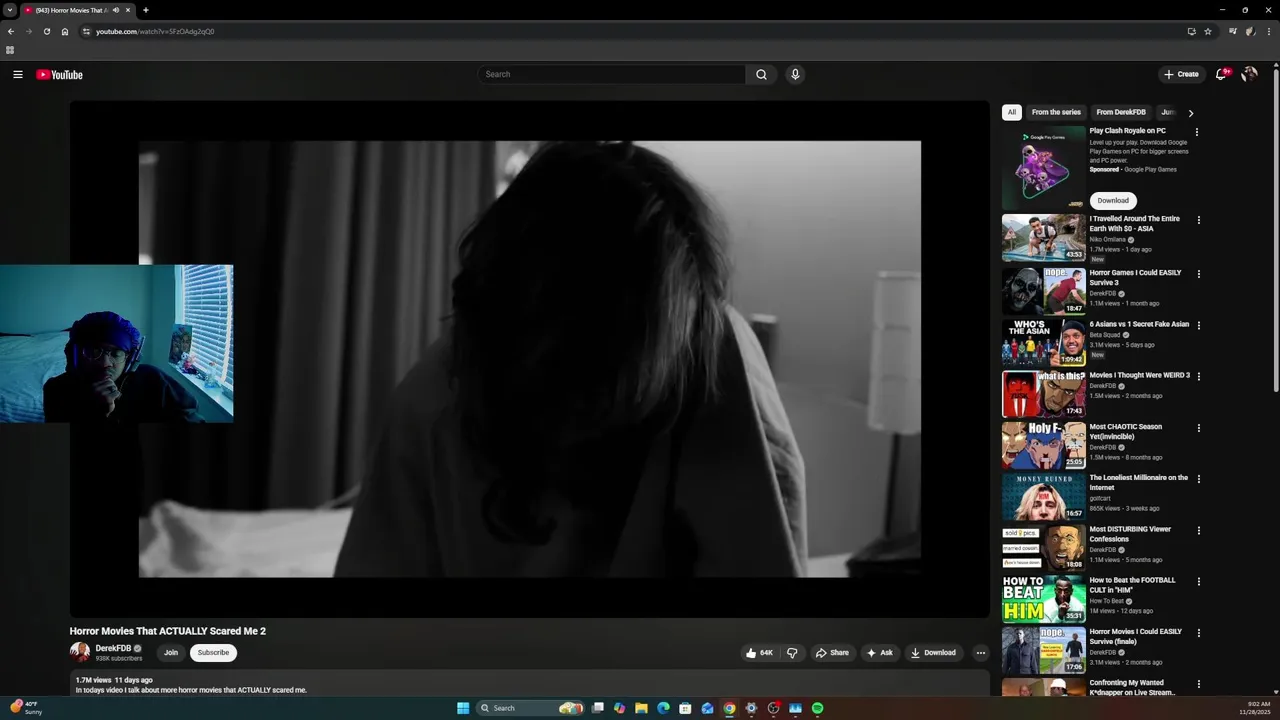
Task: Launch Spotify from the taskbar
Action: pyautogui.click(x=817, y=708)
